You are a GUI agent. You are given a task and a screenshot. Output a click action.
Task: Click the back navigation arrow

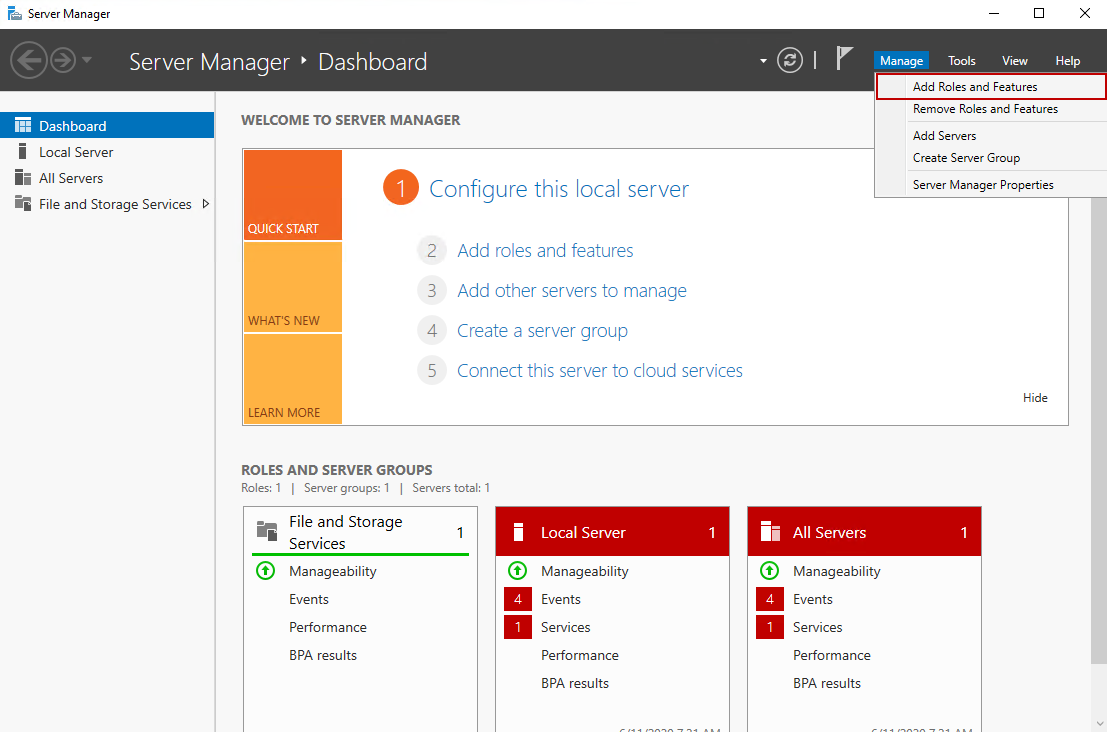(28, 60)
